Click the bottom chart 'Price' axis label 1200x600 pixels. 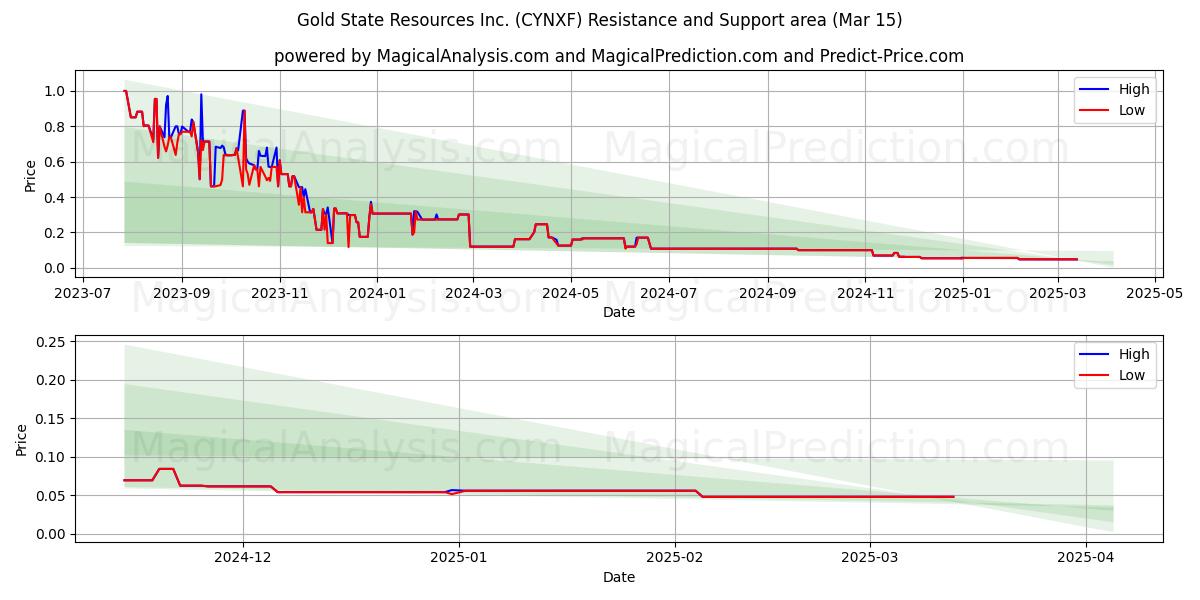22,439
